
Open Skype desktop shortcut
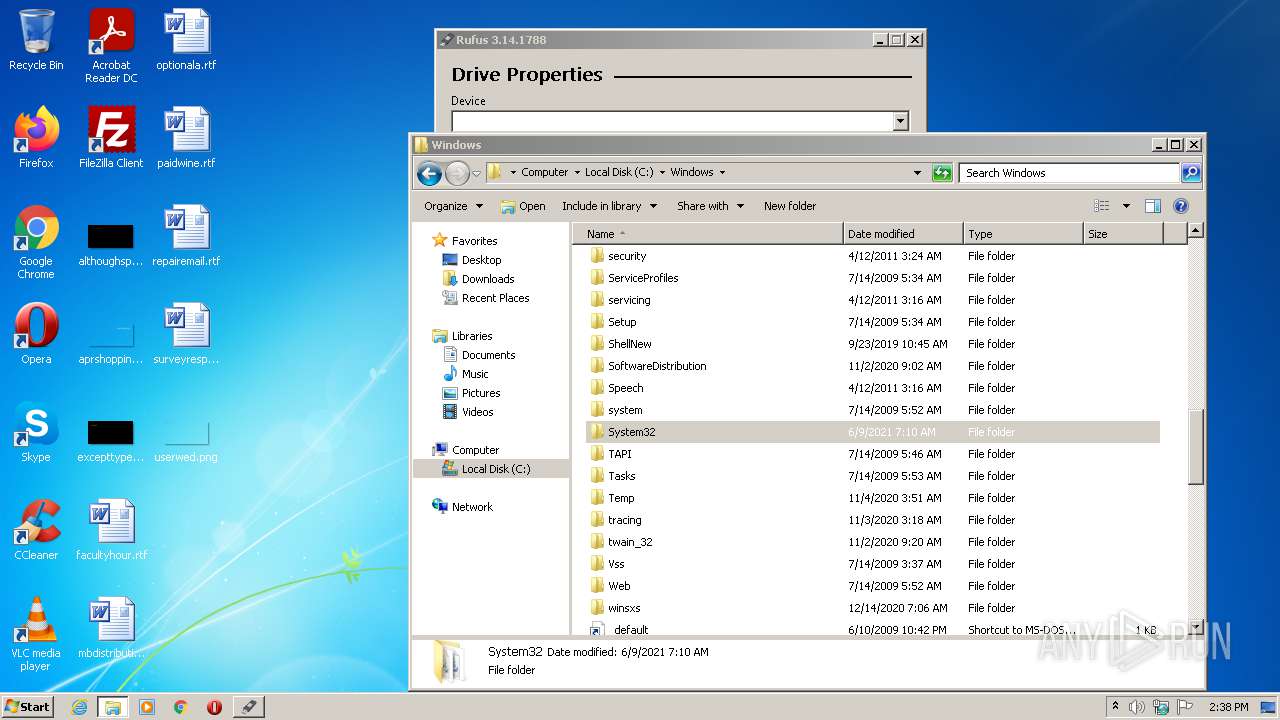36,432
